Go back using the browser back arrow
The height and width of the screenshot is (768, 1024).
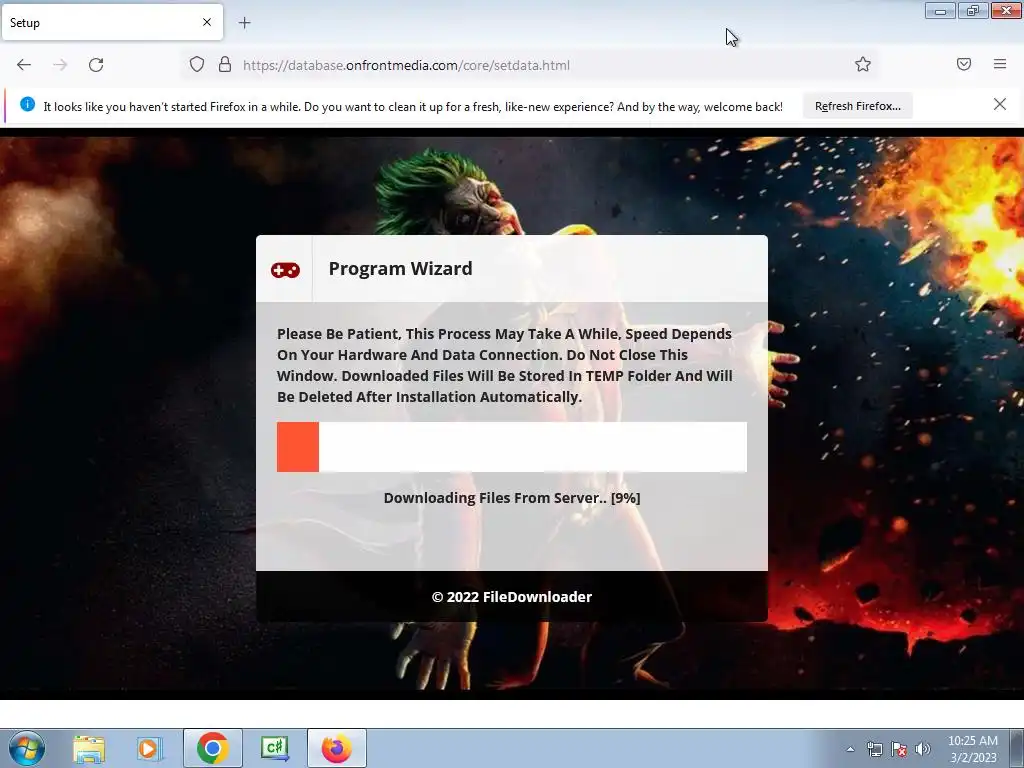(x=24, y=65)
